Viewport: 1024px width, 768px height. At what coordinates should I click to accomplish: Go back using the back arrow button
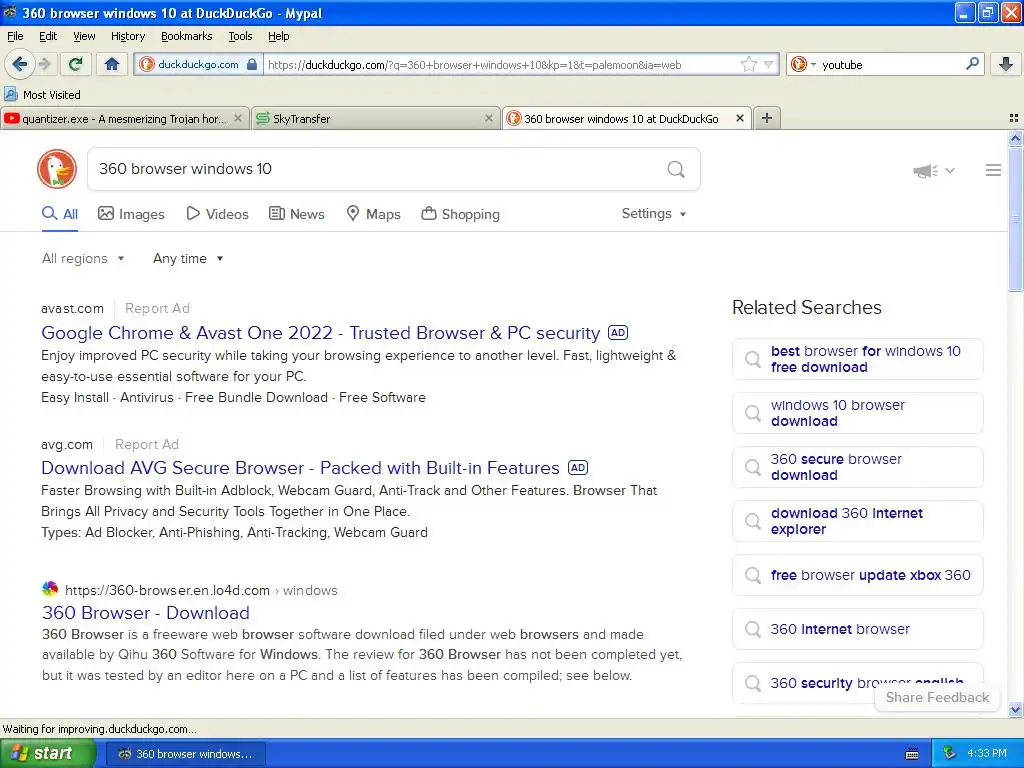pyautogui.click(x=19, y=64)
